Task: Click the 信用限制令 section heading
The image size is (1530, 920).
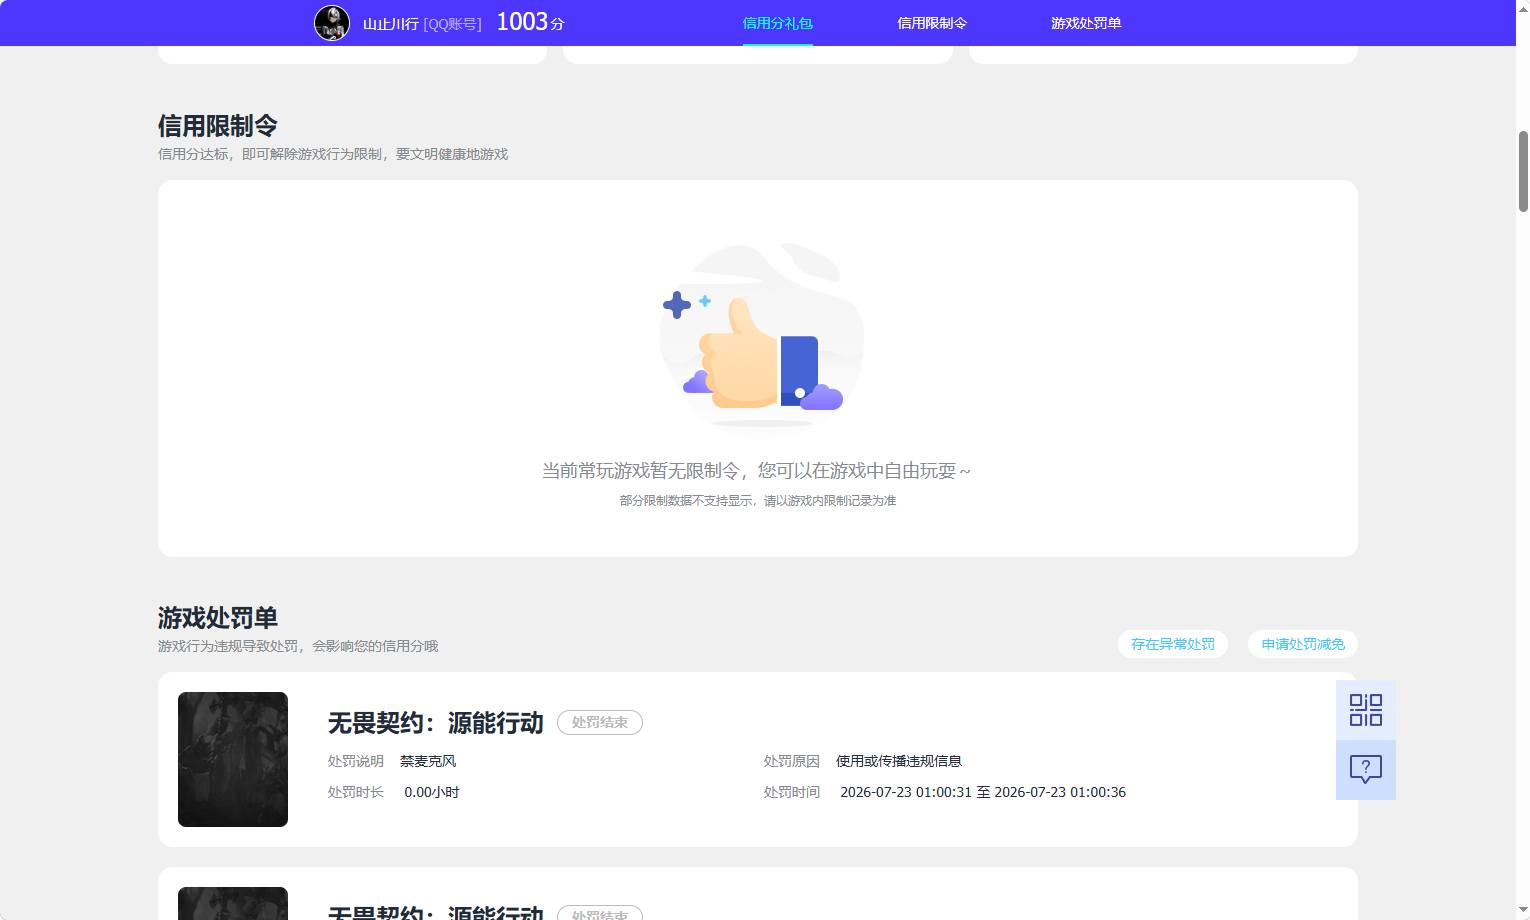Action: click(218, 126)
